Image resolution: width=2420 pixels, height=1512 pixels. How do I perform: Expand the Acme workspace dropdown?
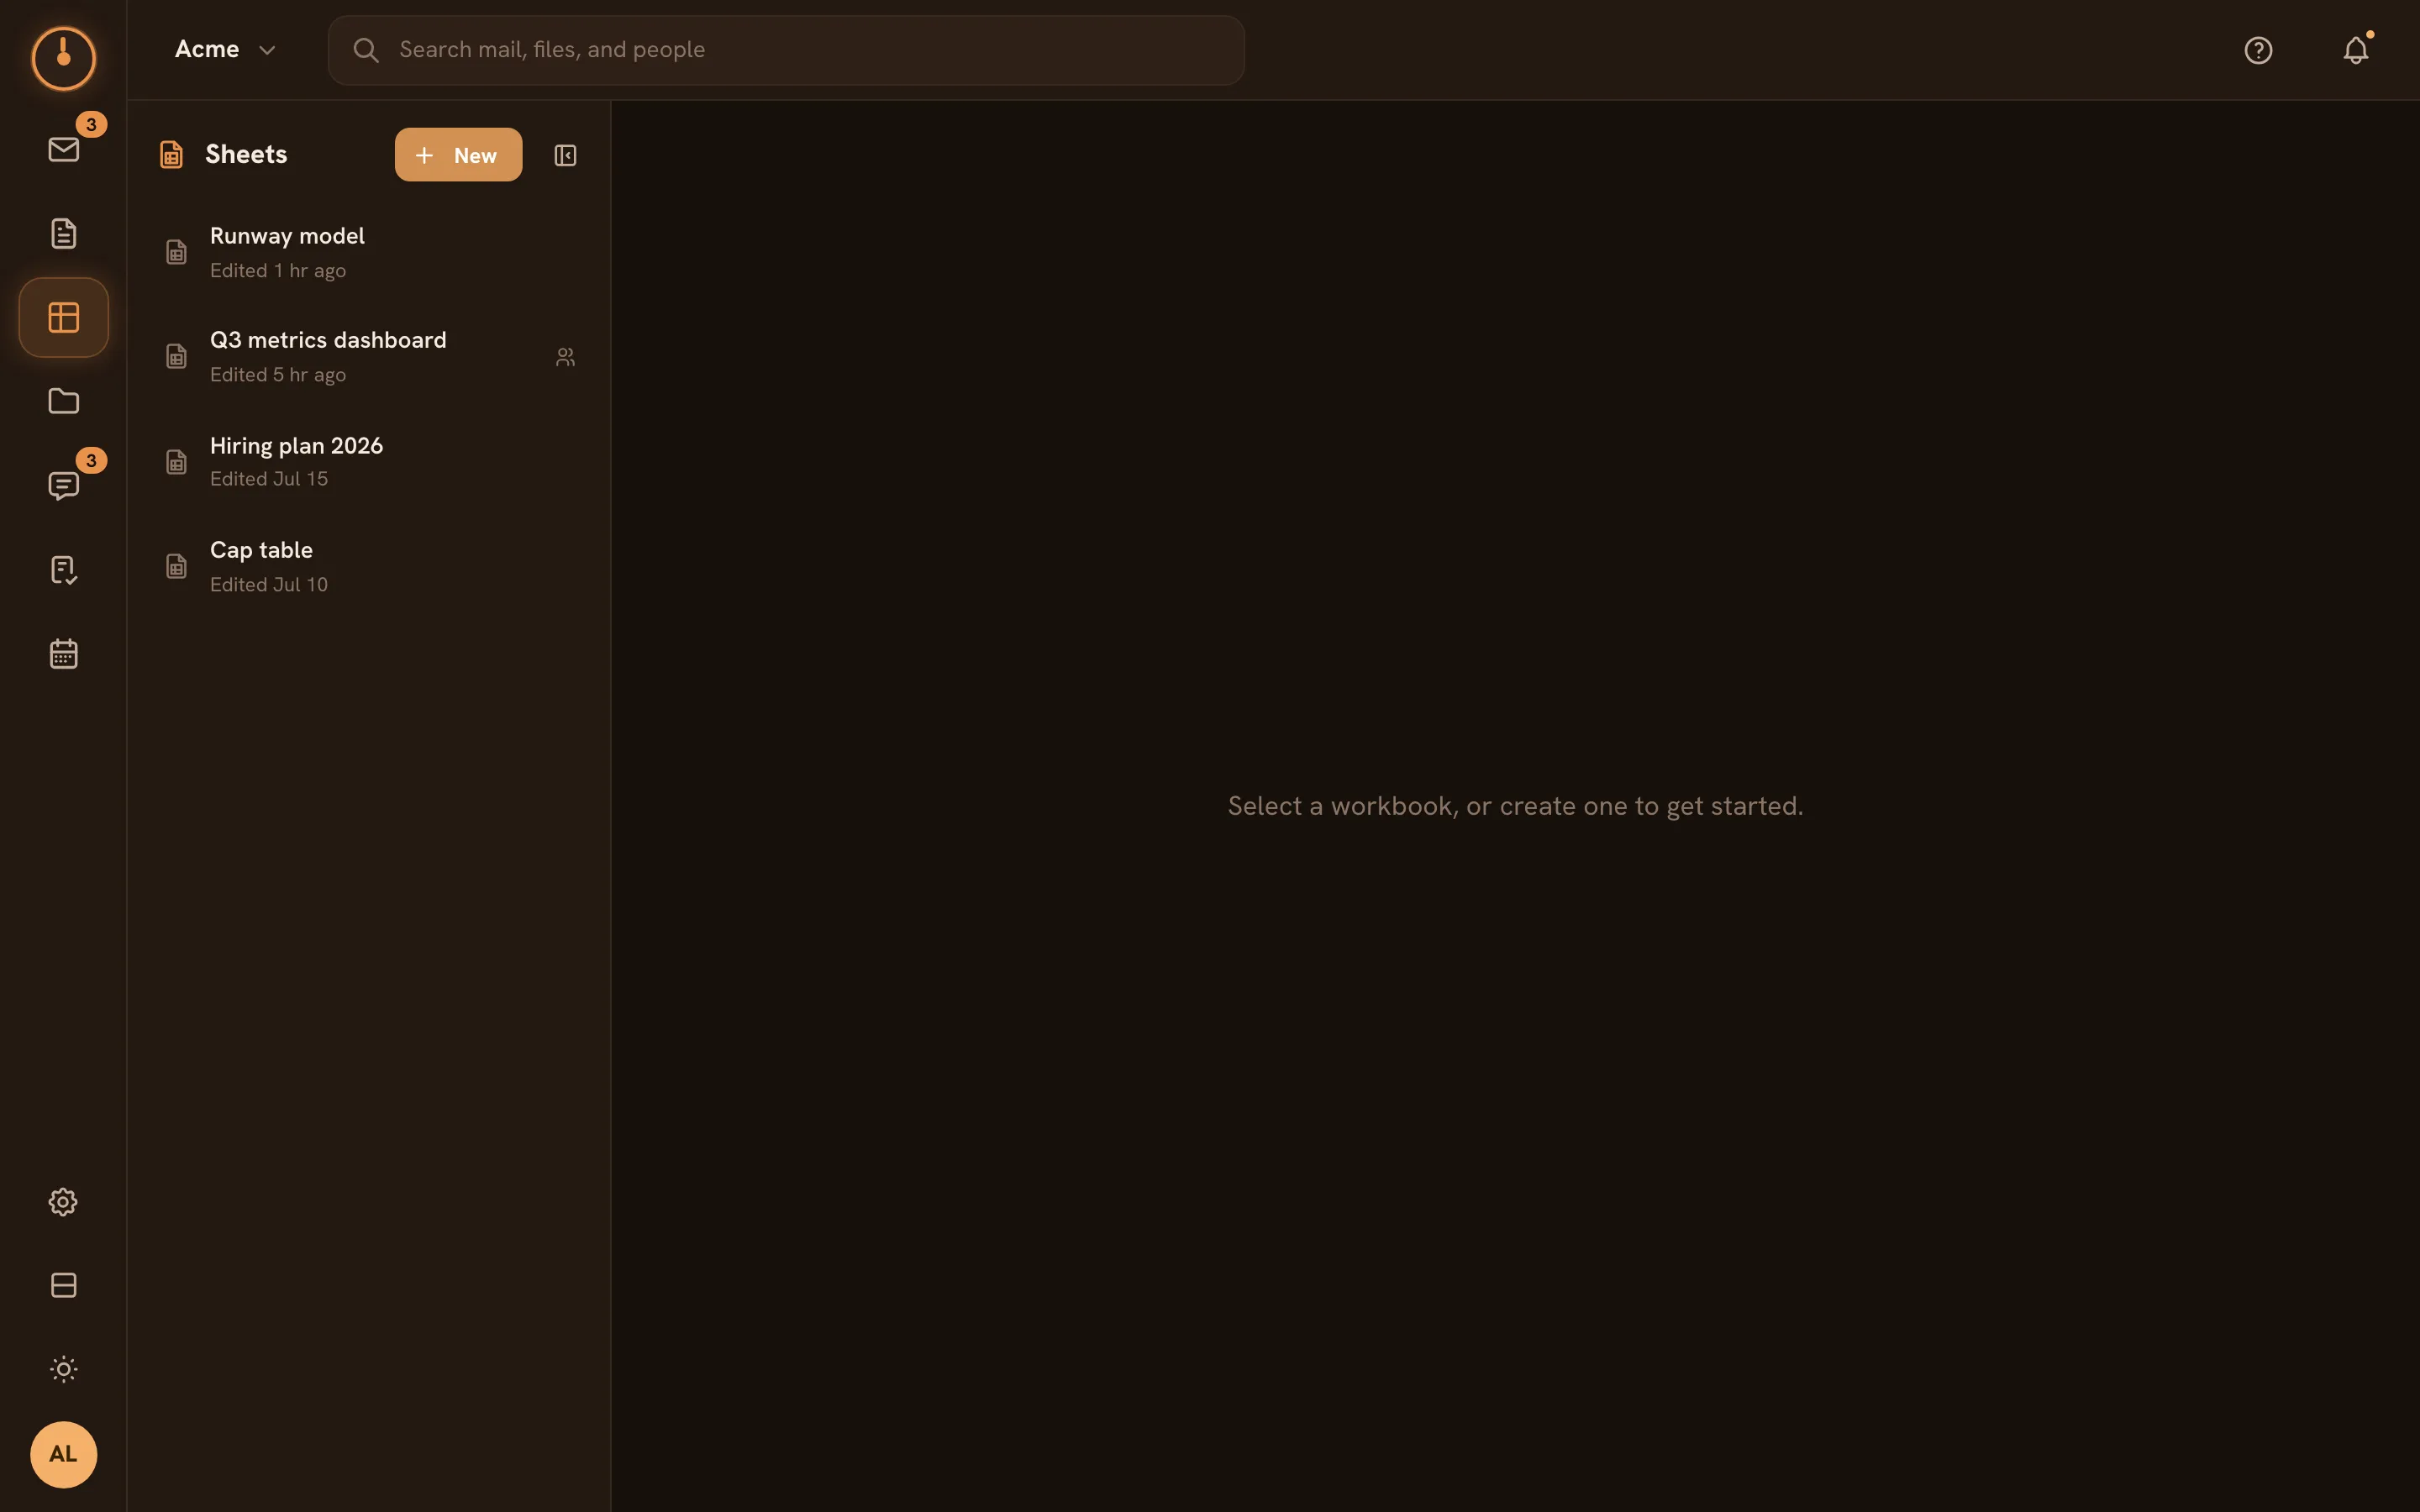[225, 49]
